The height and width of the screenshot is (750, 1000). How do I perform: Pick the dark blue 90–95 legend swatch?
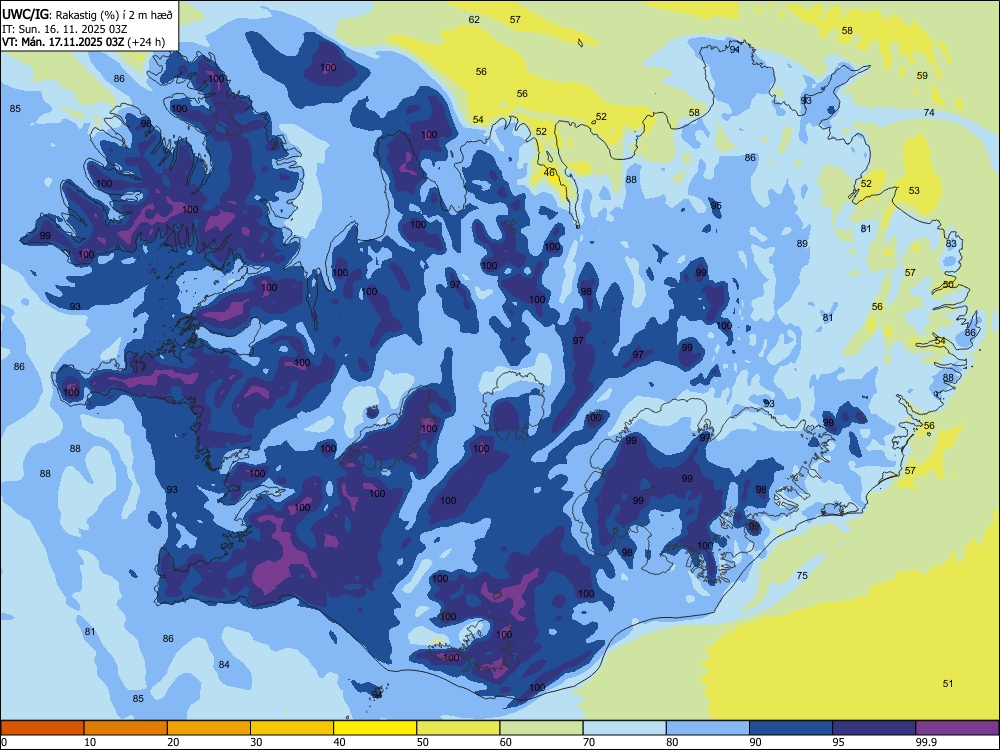791,728
